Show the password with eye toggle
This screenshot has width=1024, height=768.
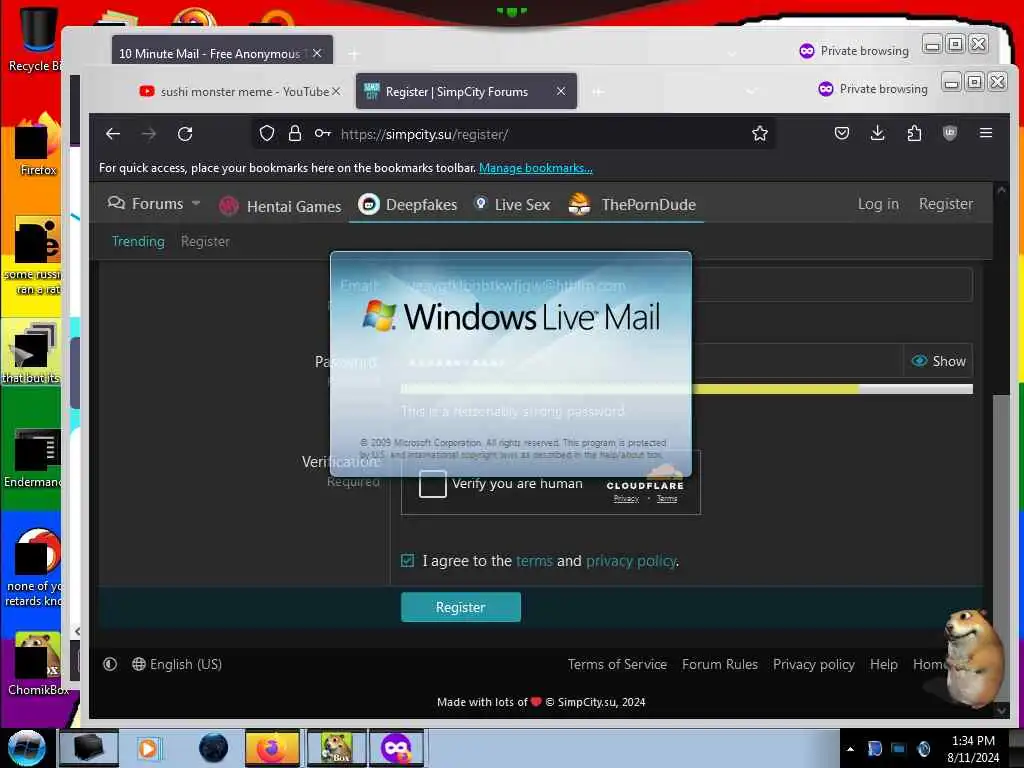(x=938, y=360)
